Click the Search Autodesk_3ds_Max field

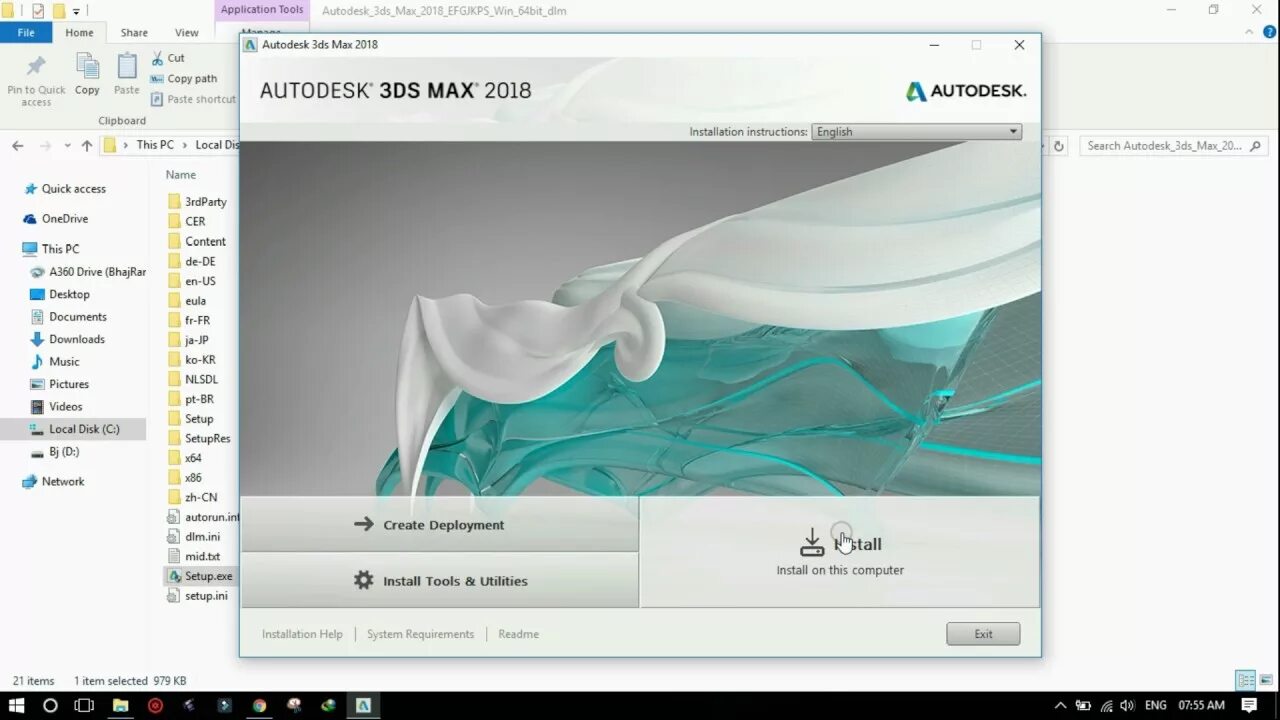tap(1175, 145)
